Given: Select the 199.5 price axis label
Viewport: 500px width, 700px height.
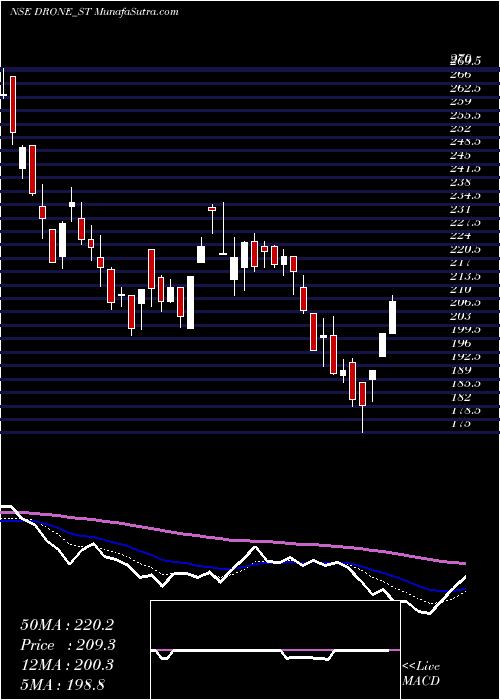Looking at the screenshot, I should coord(465,329).
